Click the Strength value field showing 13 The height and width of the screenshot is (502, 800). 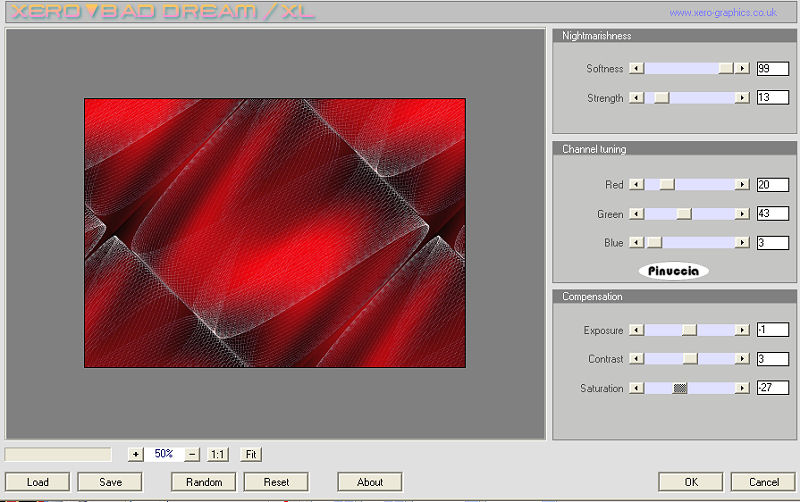point(772,97)
